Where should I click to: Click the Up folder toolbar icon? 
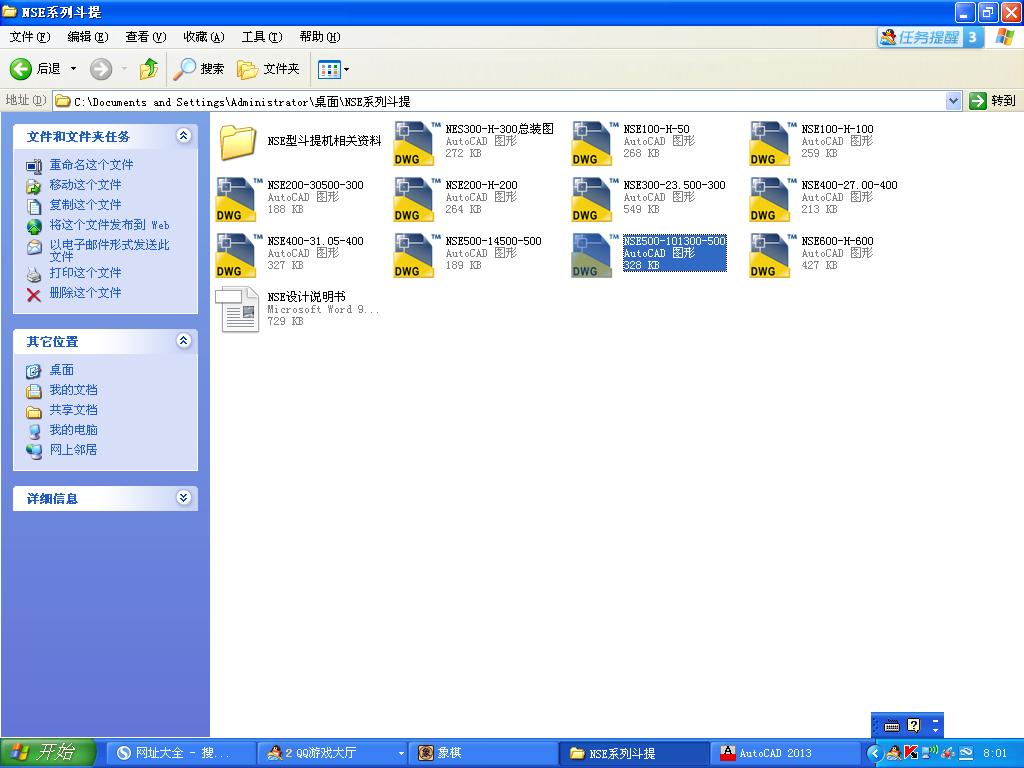tap(148, 69)
